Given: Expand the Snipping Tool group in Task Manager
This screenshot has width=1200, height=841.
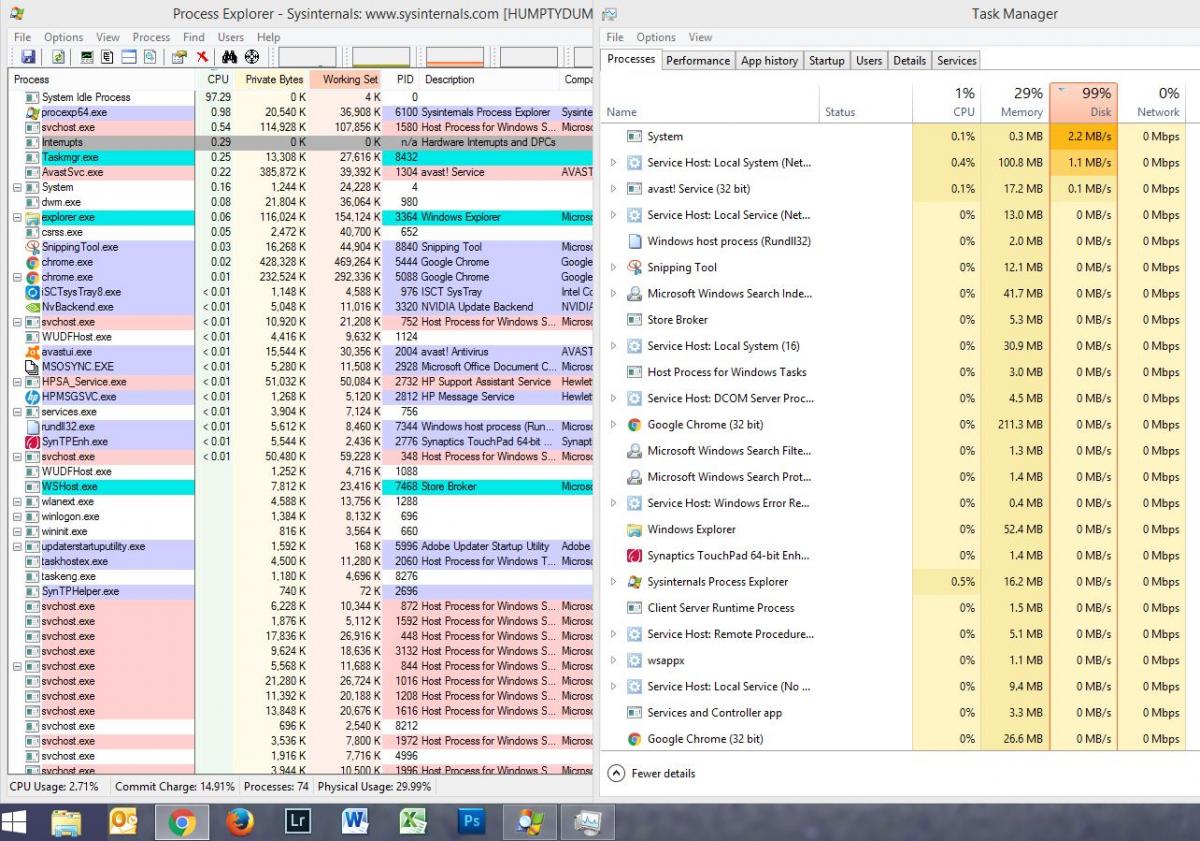Looking at the screenshot, I should (613, 267).
